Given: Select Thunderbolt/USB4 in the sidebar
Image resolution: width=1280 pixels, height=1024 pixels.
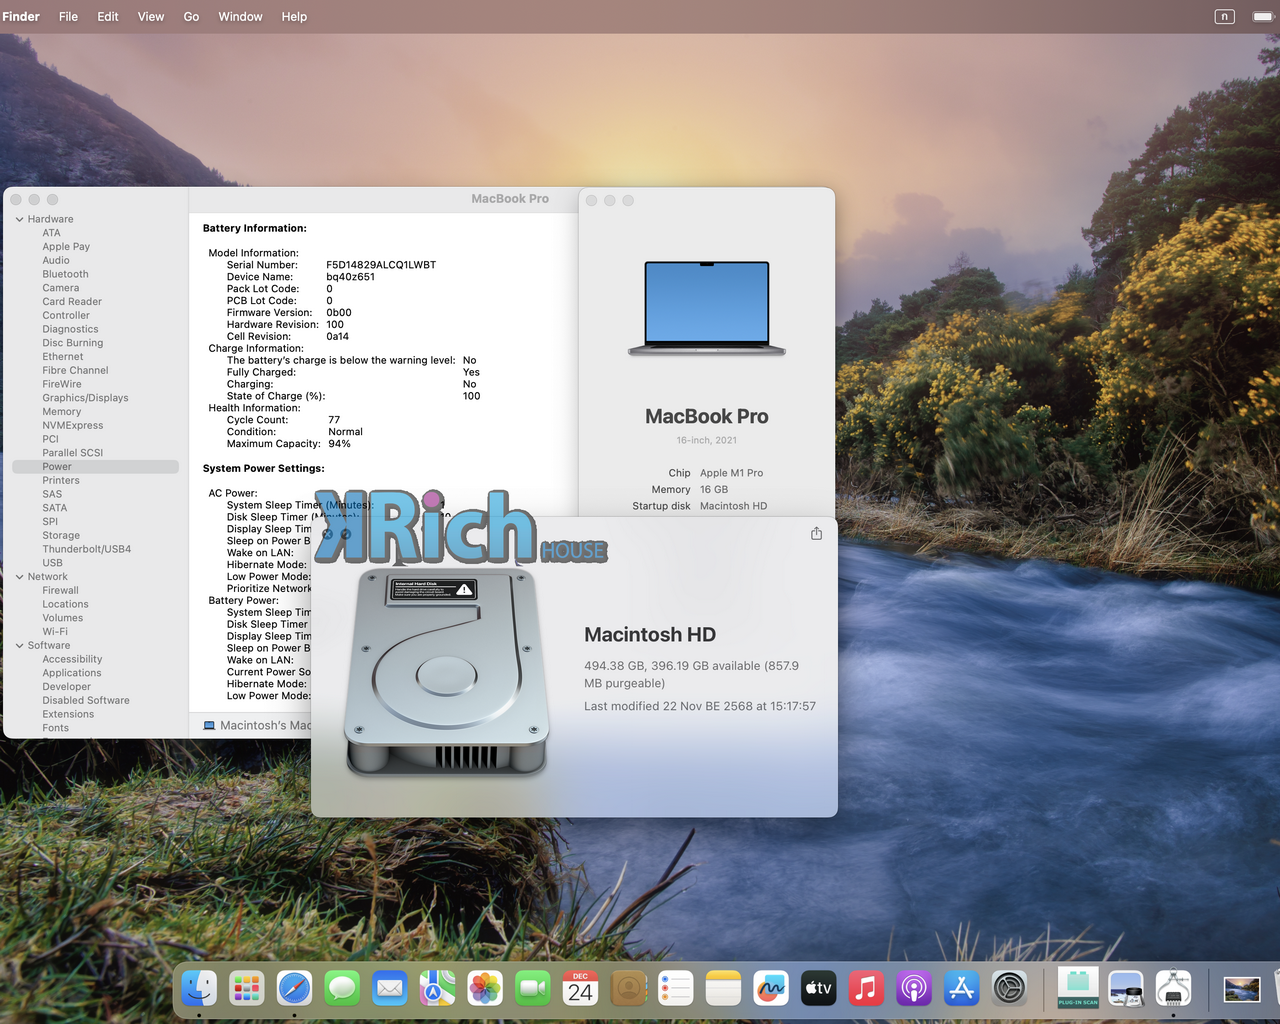Looking at the screenshot, I should pyautogui.click(x=86, y=549).
